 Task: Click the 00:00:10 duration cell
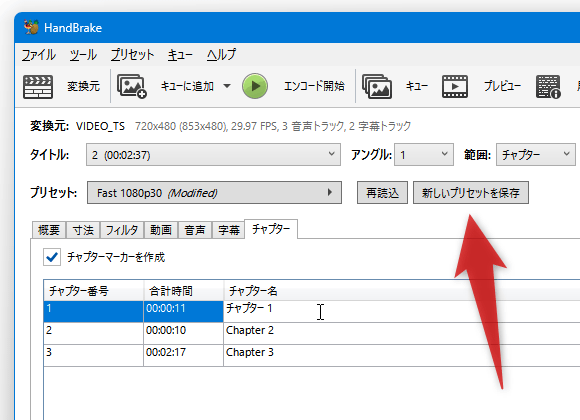coord(183,333)
